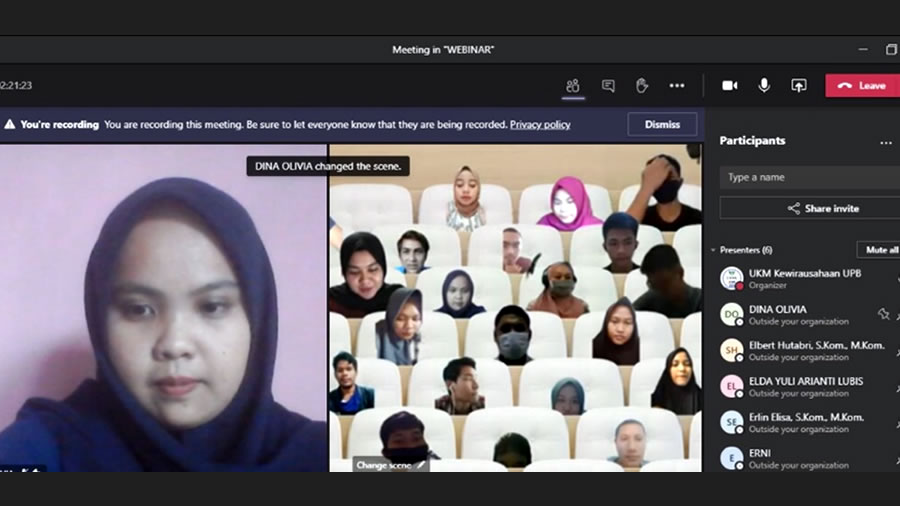
Task: Open the Show participants icon
Action: [573, 86]
